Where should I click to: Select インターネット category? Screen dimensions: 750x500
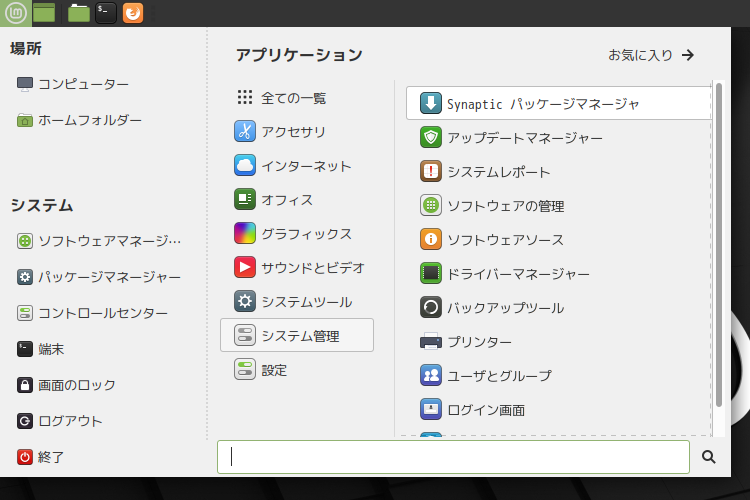[x=297, y=165]
